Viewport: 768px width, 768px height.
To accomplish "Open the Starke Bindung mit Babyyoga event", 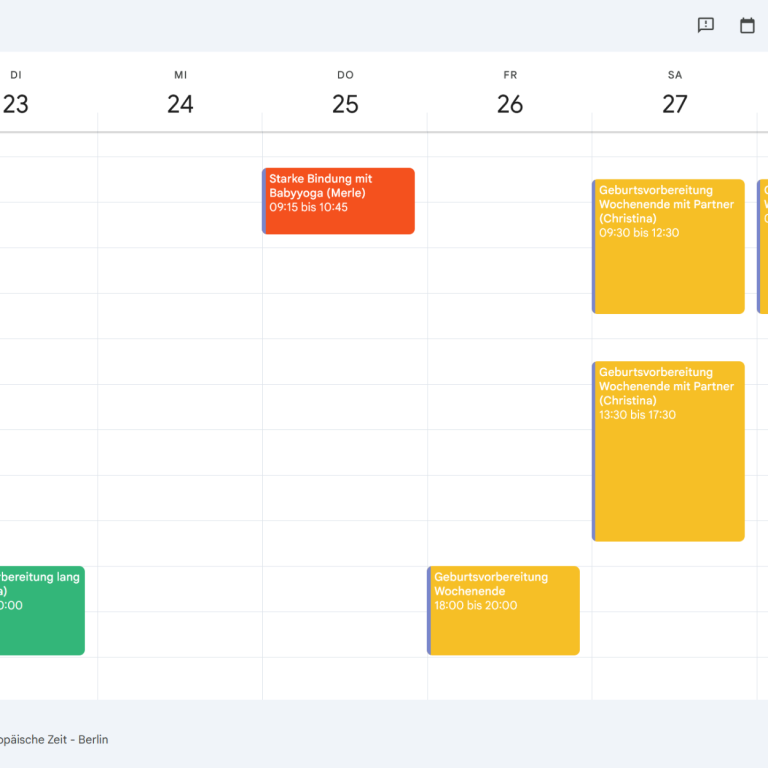I will [x=340, y=201].
